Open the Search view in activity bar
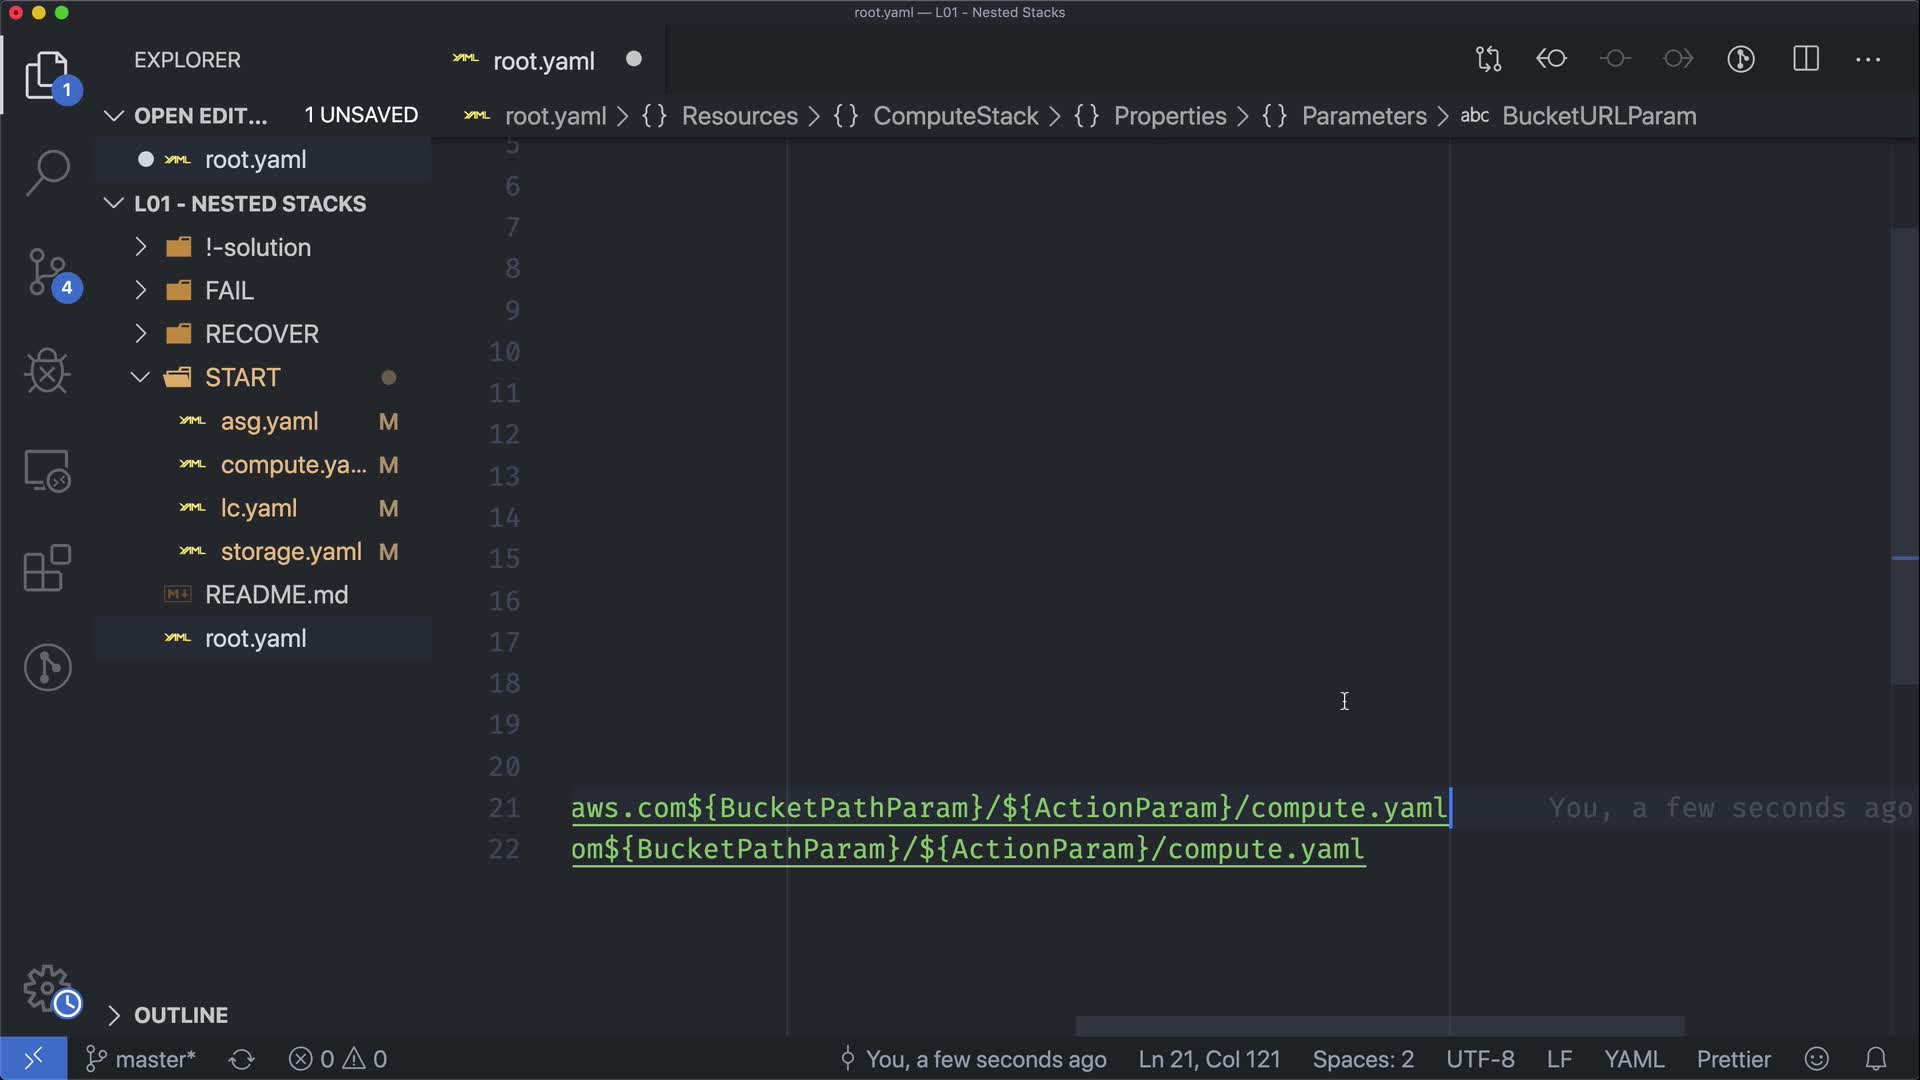Image resolution: width=1920 pixels, height=1080 pixels. pyautogui.click(x=47, y=173)
